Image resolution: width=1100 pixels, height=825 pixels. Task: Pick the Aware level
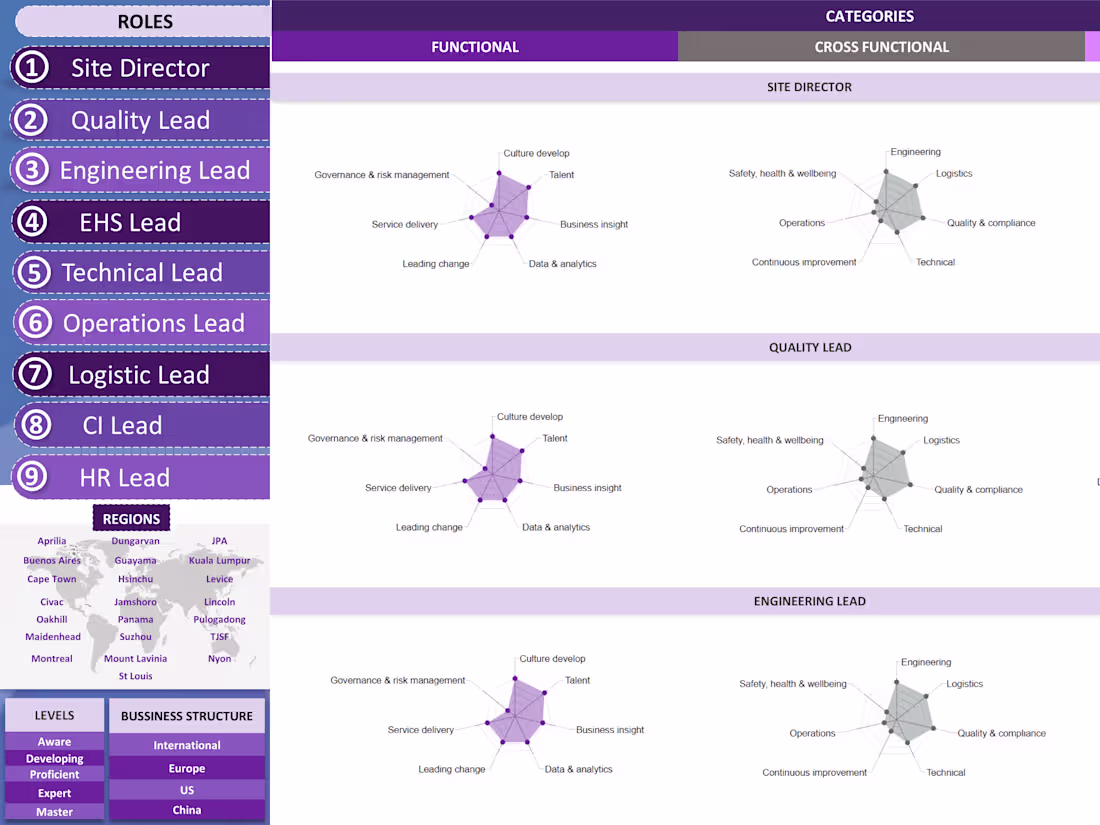tap(55, 742)
